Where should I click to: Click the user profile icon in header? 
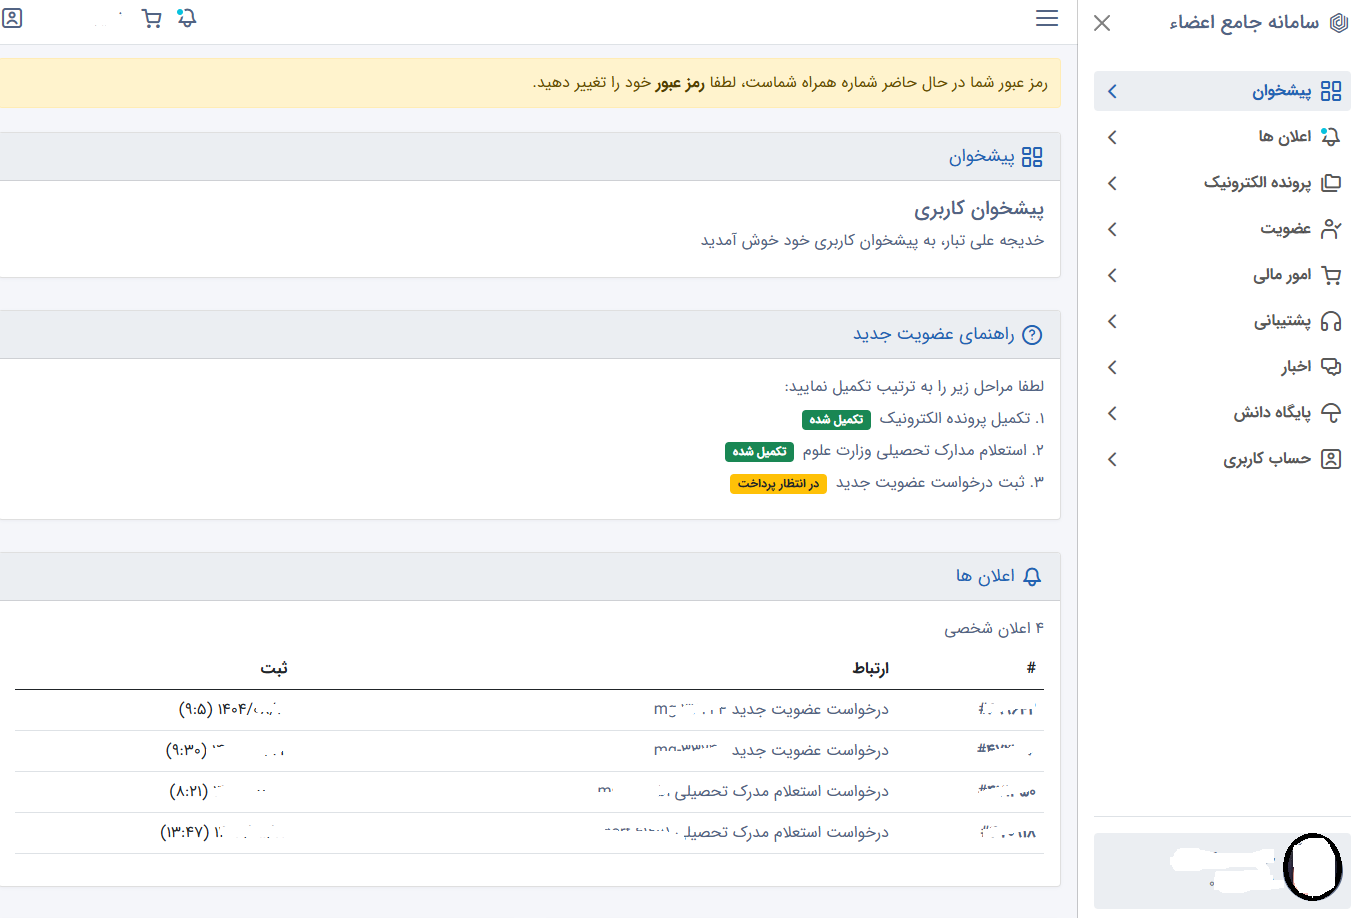[x=12, y=18]
